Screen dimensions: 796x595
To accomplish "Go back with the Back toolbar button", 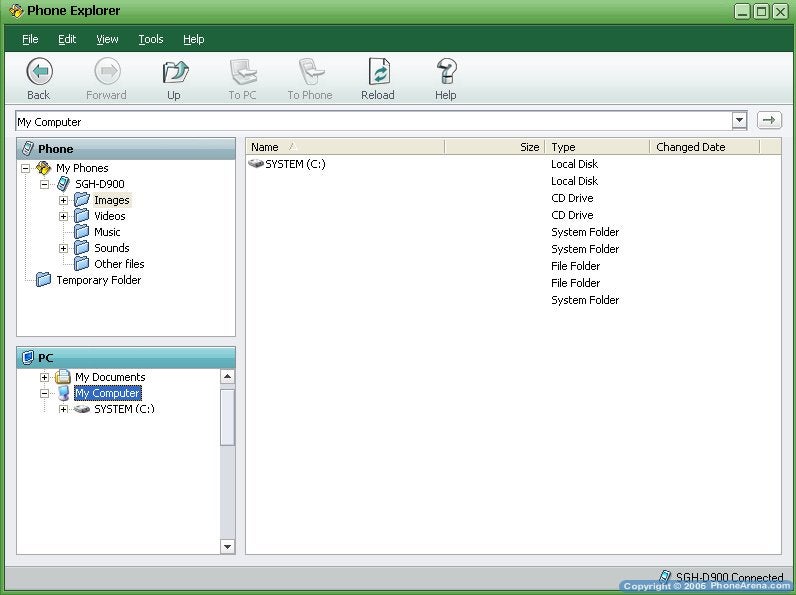I will pyautogui.click(x=39, y=79).
